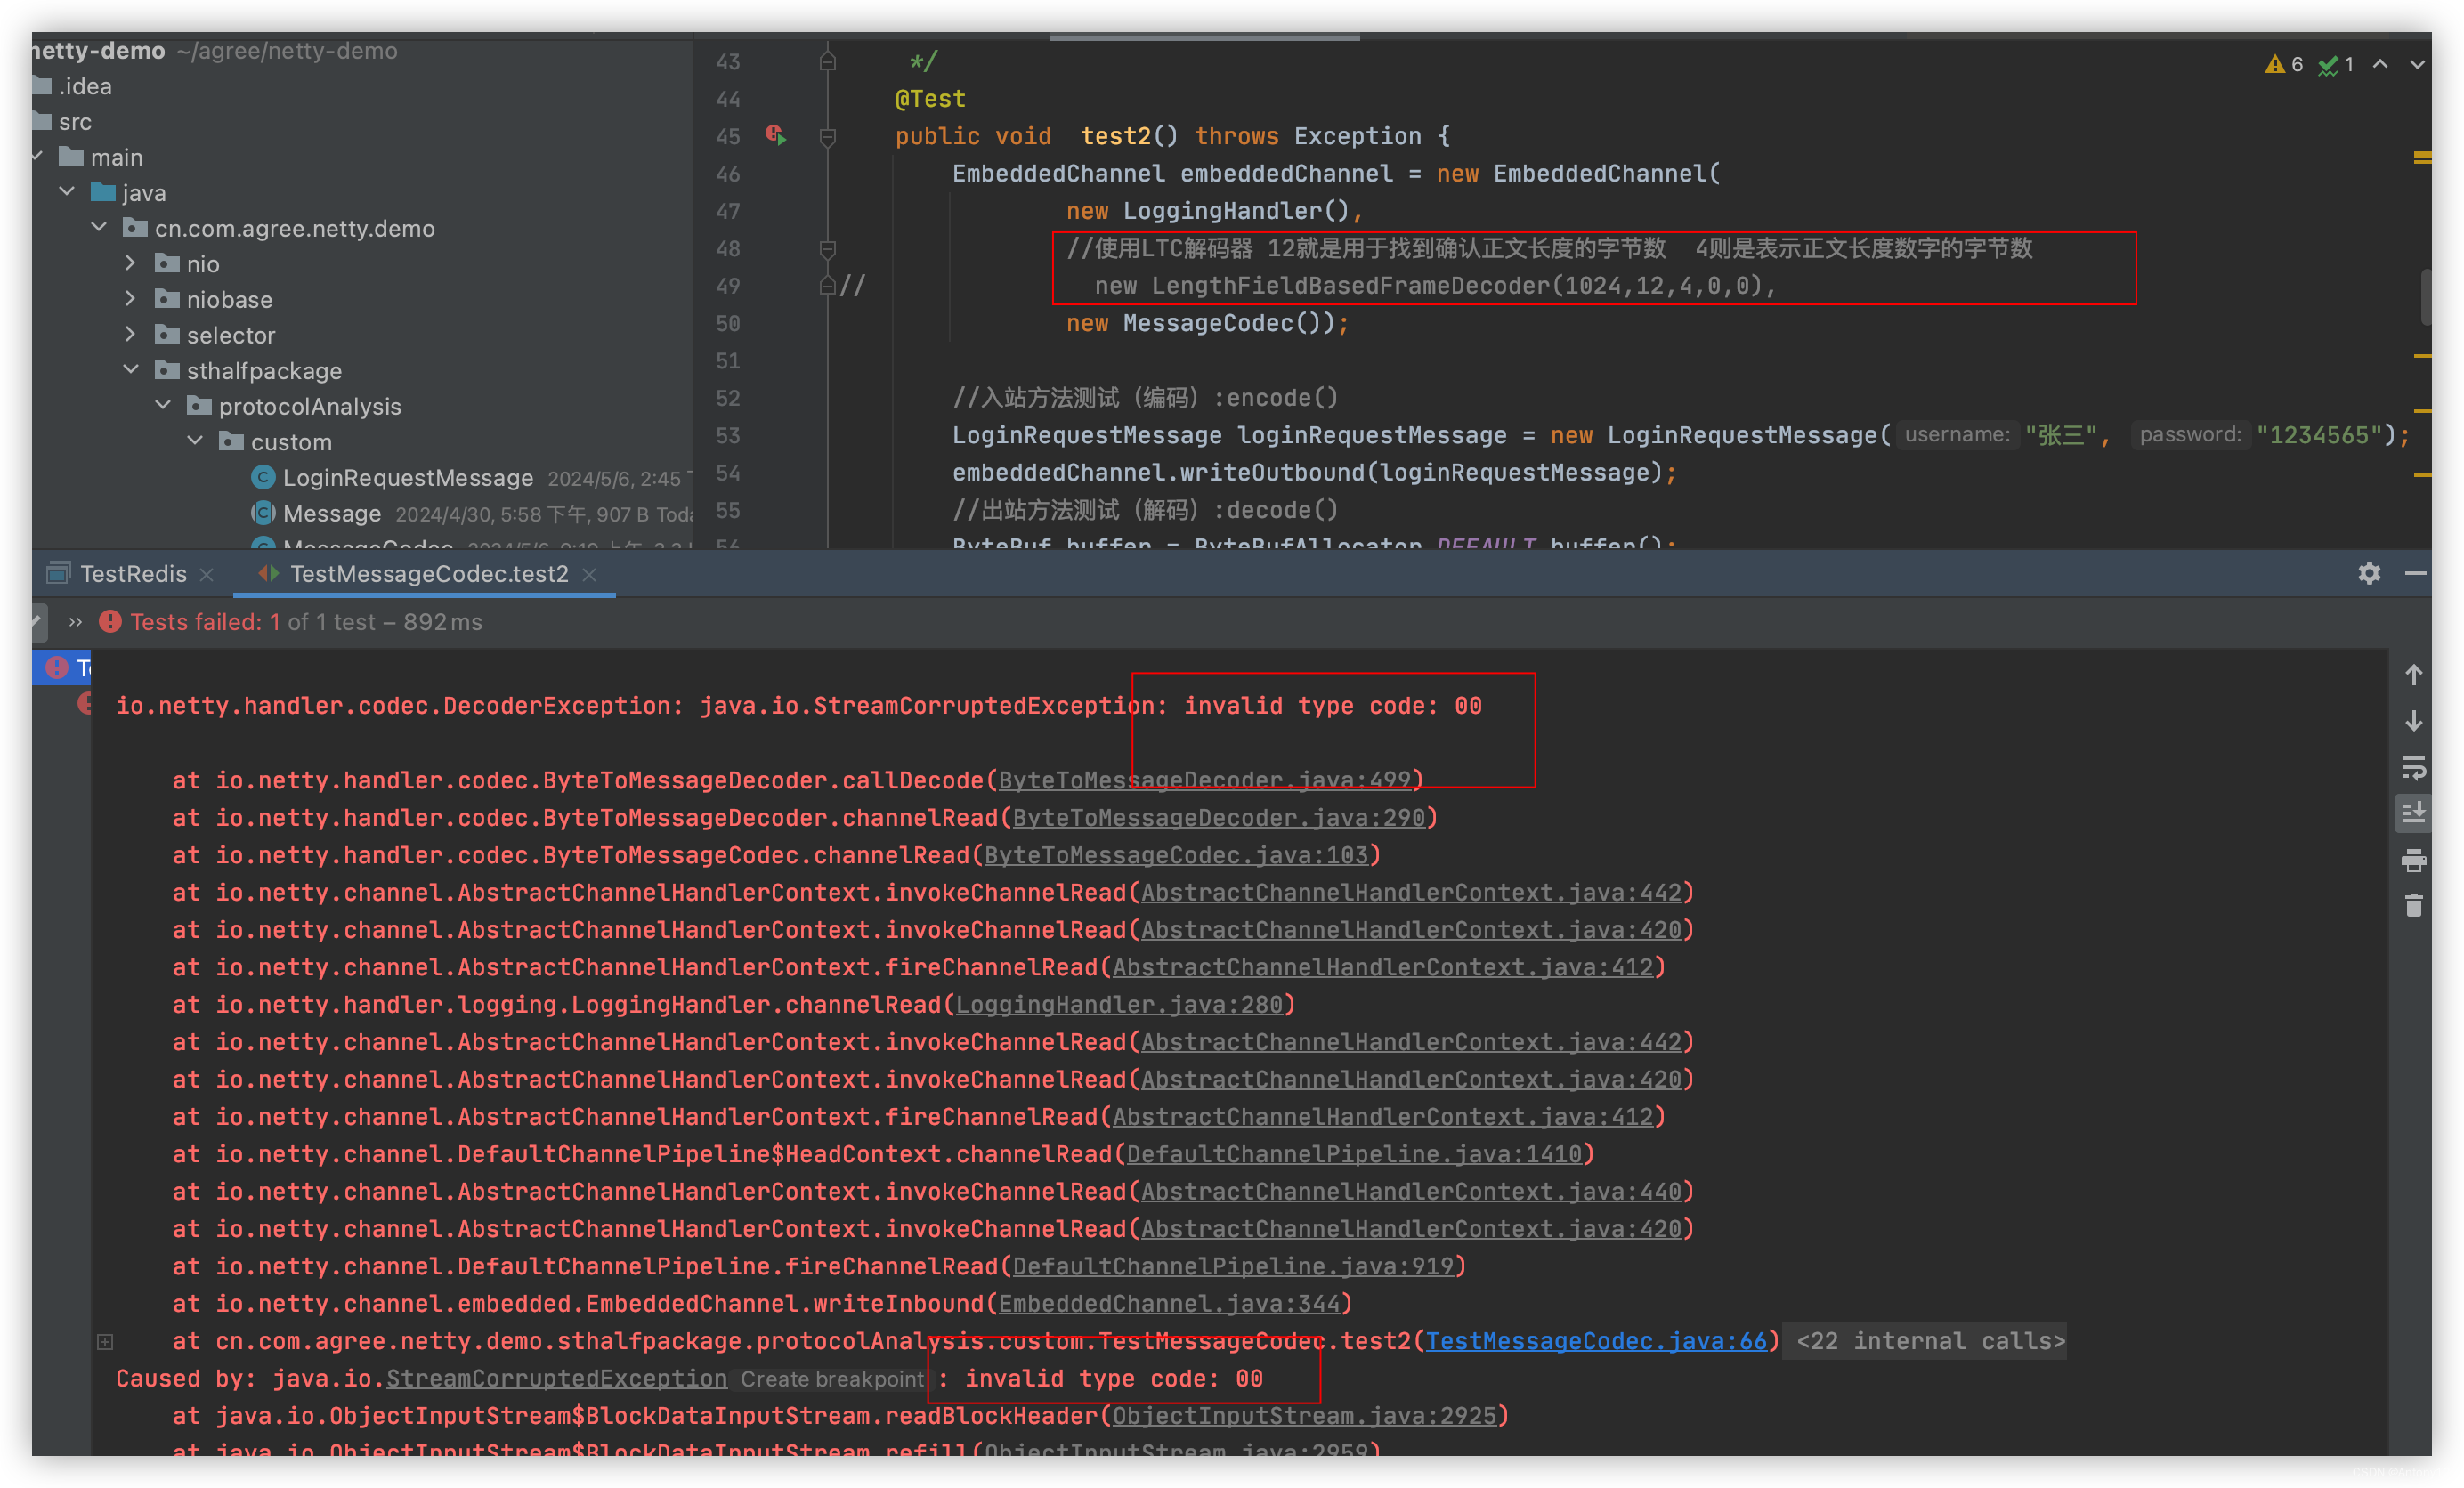The image size is (2464, 1488).
Task: Fold the test2 method at line 45
Action: click(827, 136)
